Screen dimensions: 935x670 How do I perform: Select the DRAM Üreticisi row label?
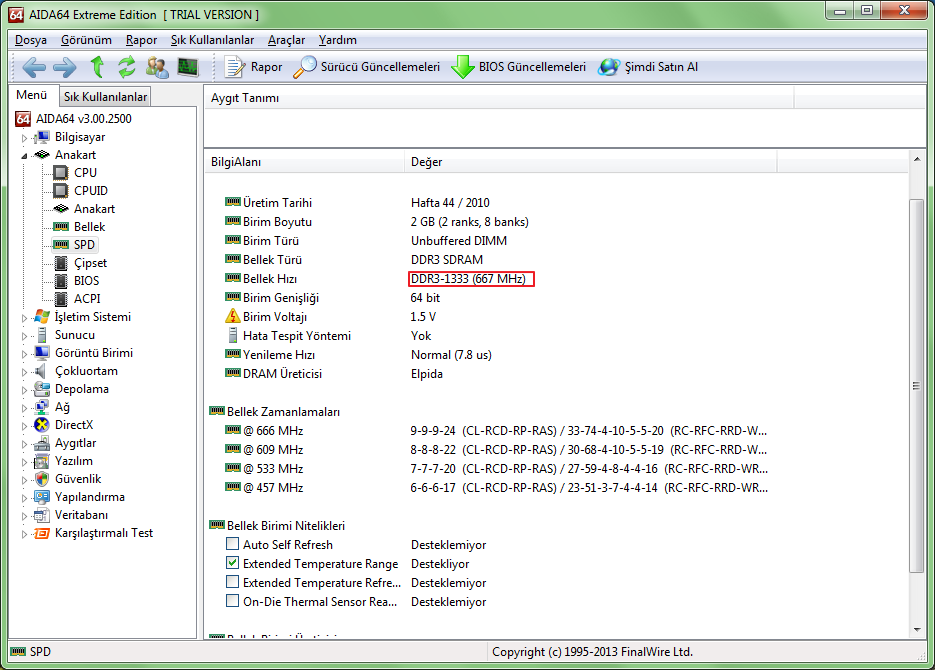[x=282, y=374]
